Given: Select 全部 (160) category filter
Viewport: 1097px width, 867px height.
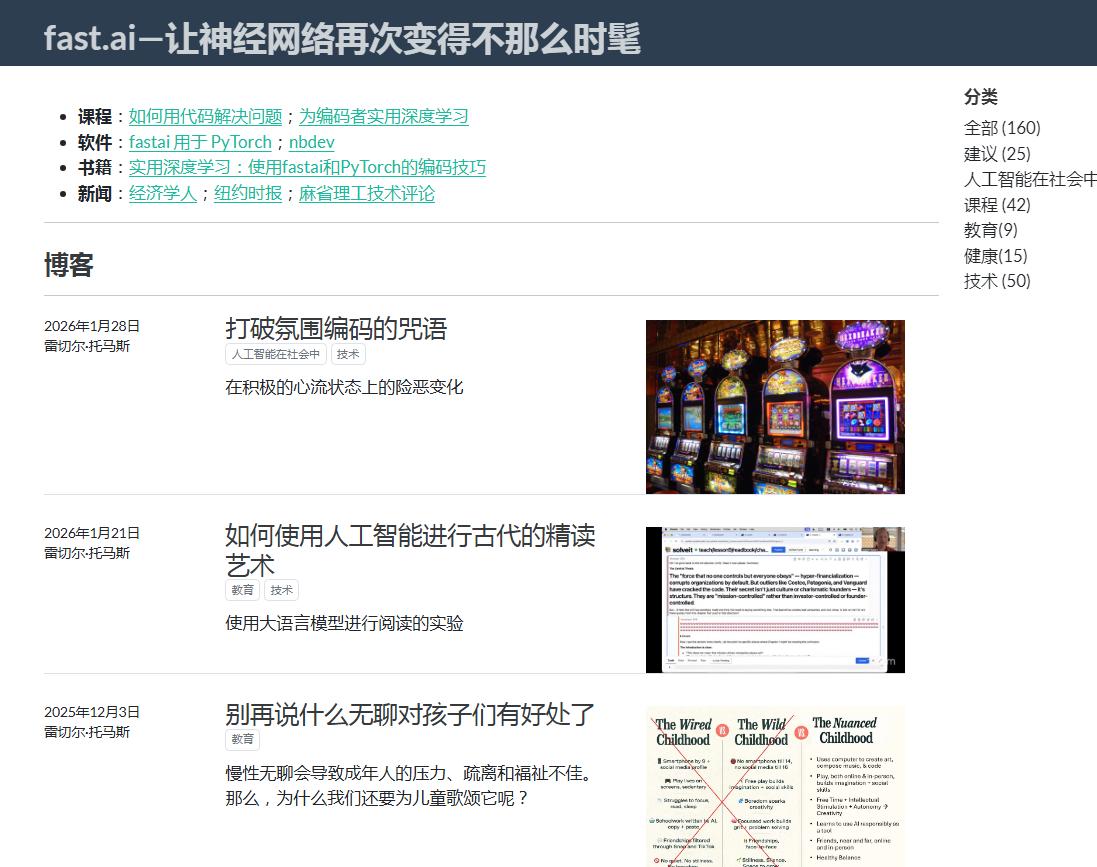Looking at the screenshot, I should [1003, 128].
